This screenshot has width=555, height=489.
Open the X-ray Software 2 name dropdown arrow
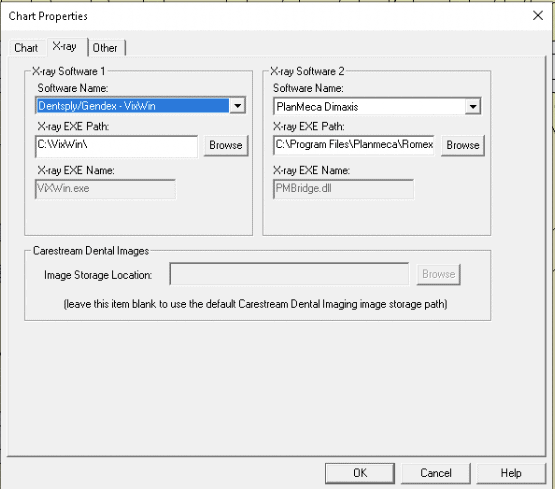(x=473, y=107)
